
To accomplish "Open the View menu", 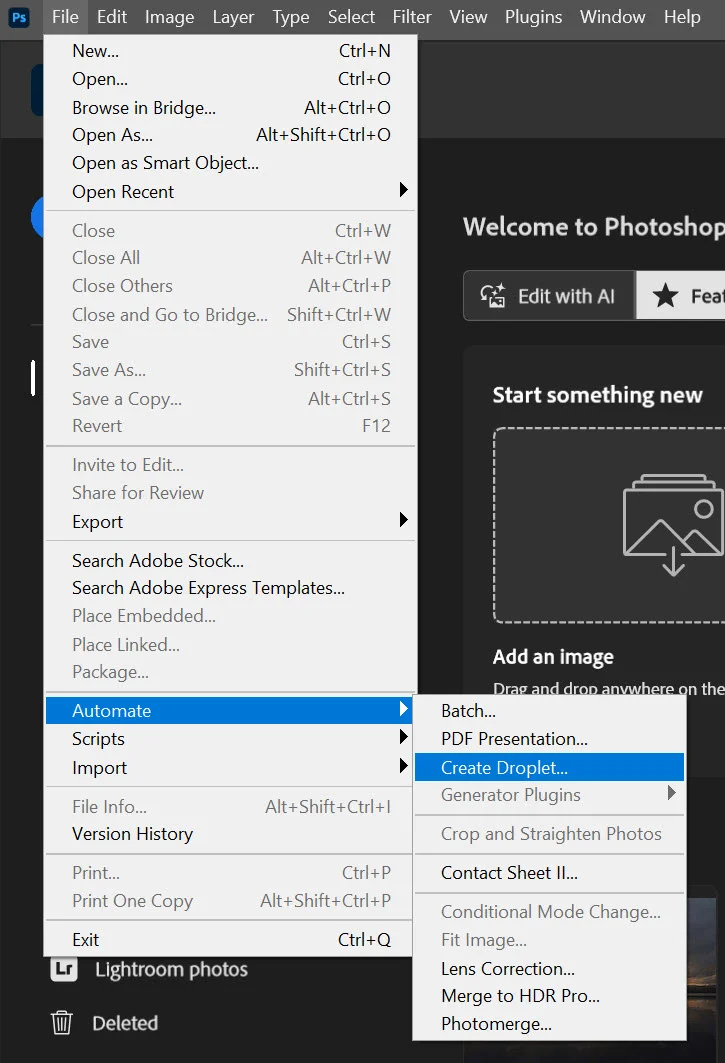I will [x=468, y=17].
